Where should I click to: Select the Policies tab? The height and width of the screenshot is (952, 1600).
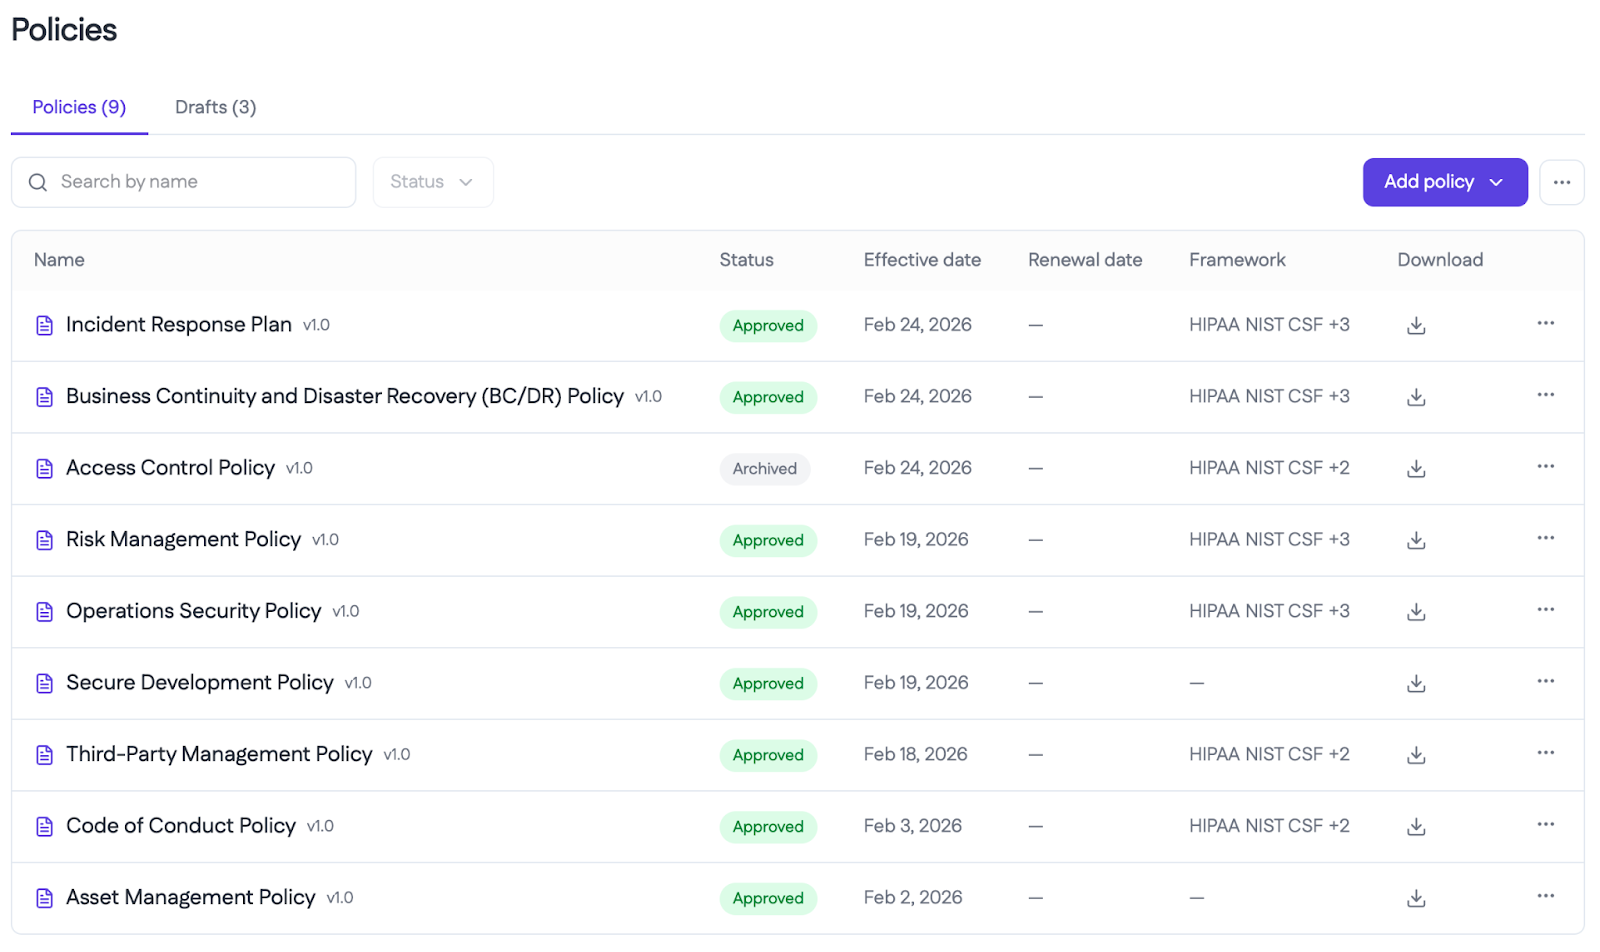(78, 107)
